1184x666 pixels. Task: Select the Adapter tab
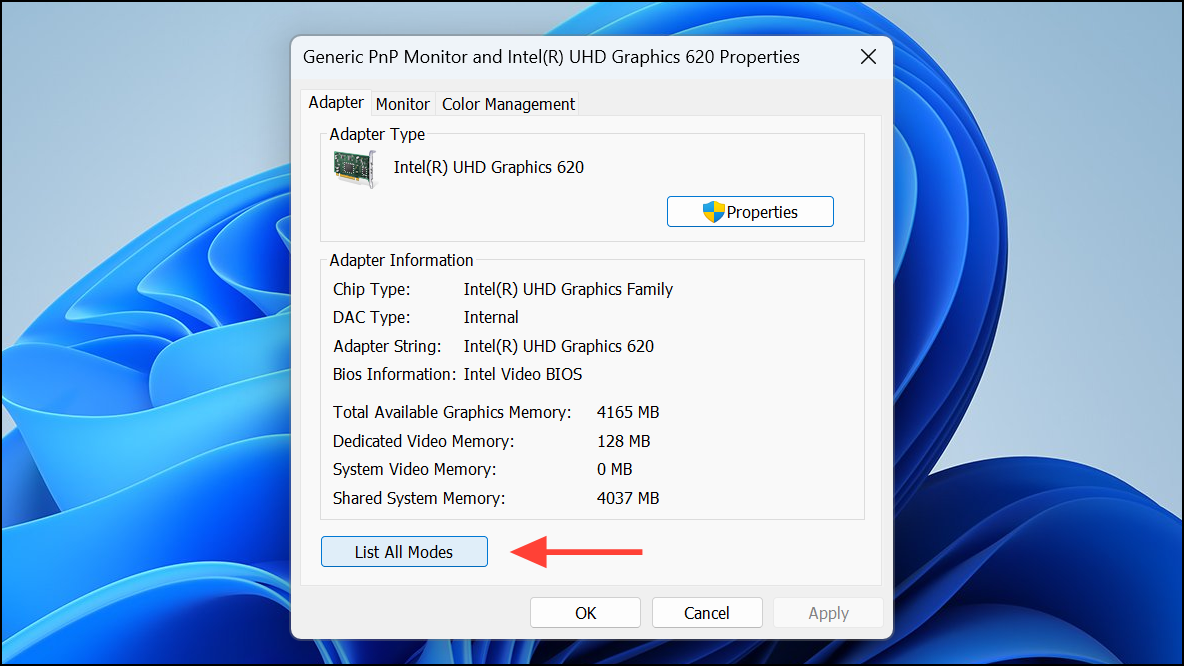click(336, 102)
